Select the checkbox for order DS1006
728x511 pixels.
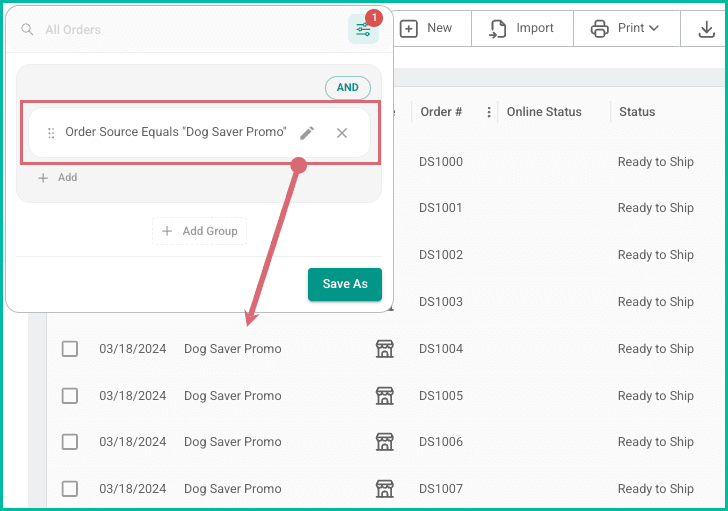point(70,442)
